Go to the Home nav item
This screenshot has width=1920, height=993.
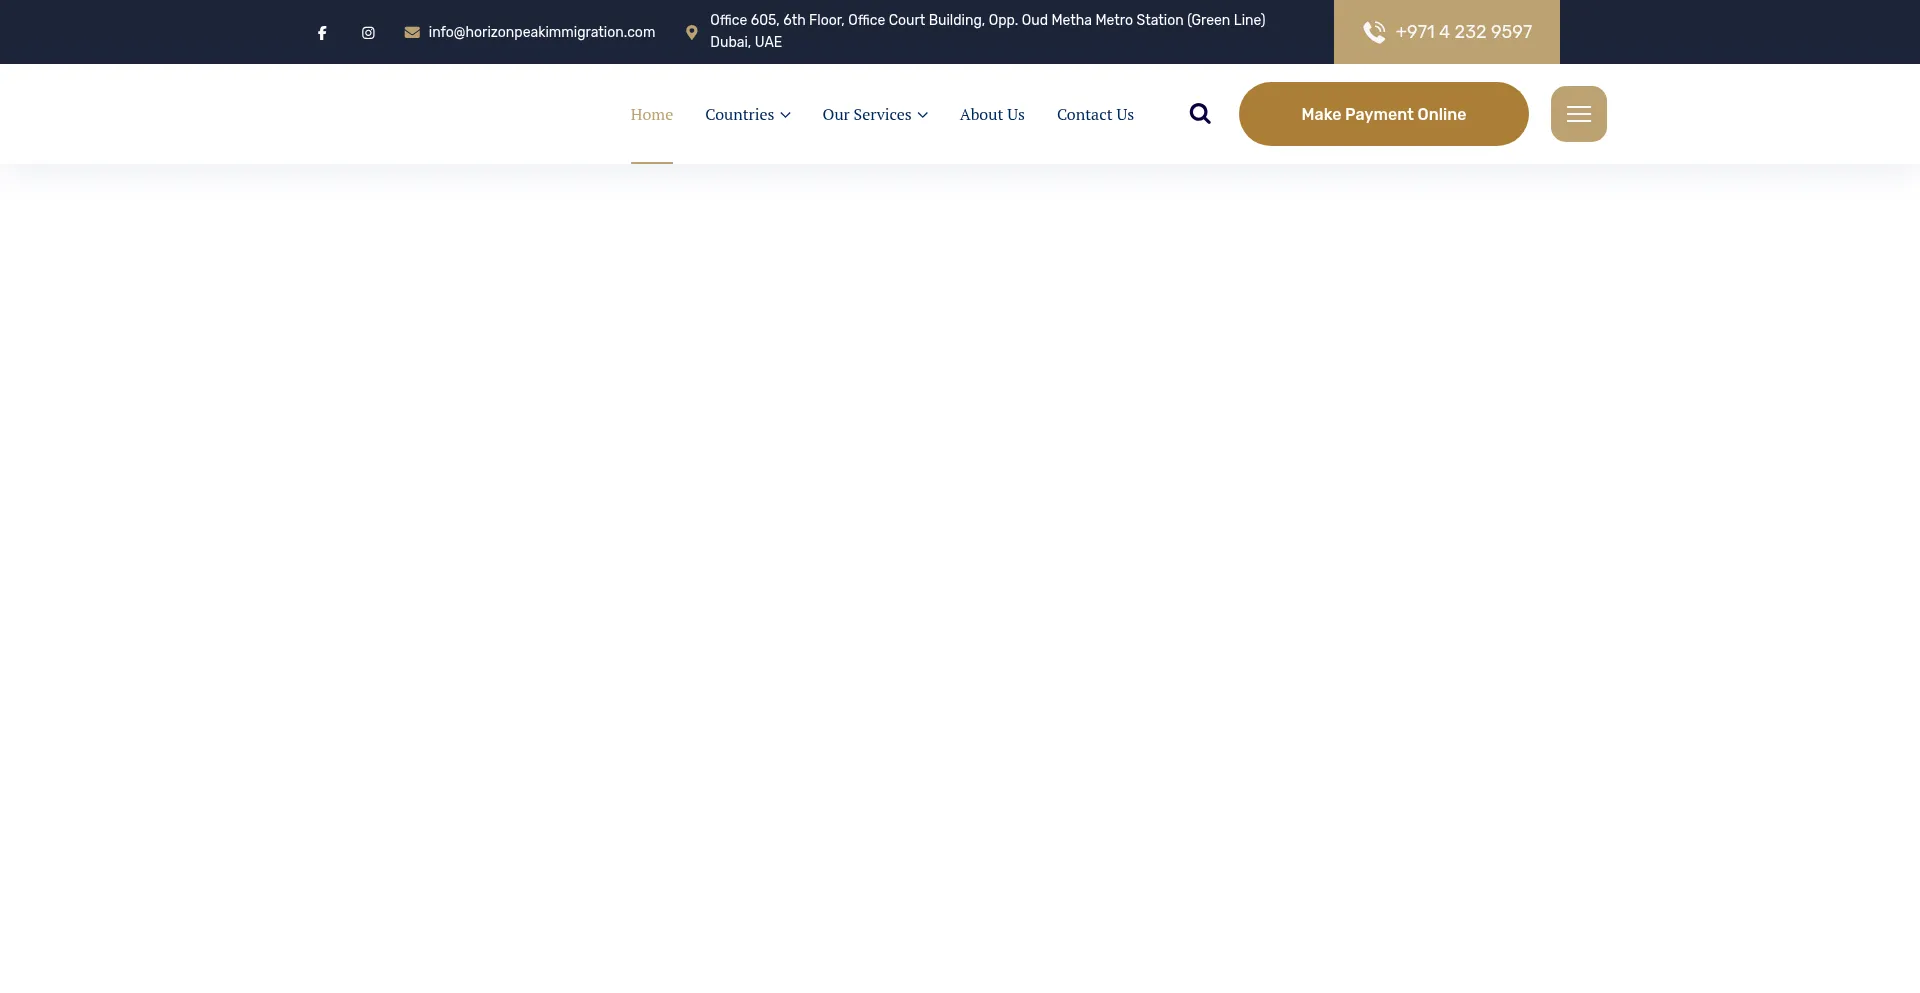tap(651, 114)
